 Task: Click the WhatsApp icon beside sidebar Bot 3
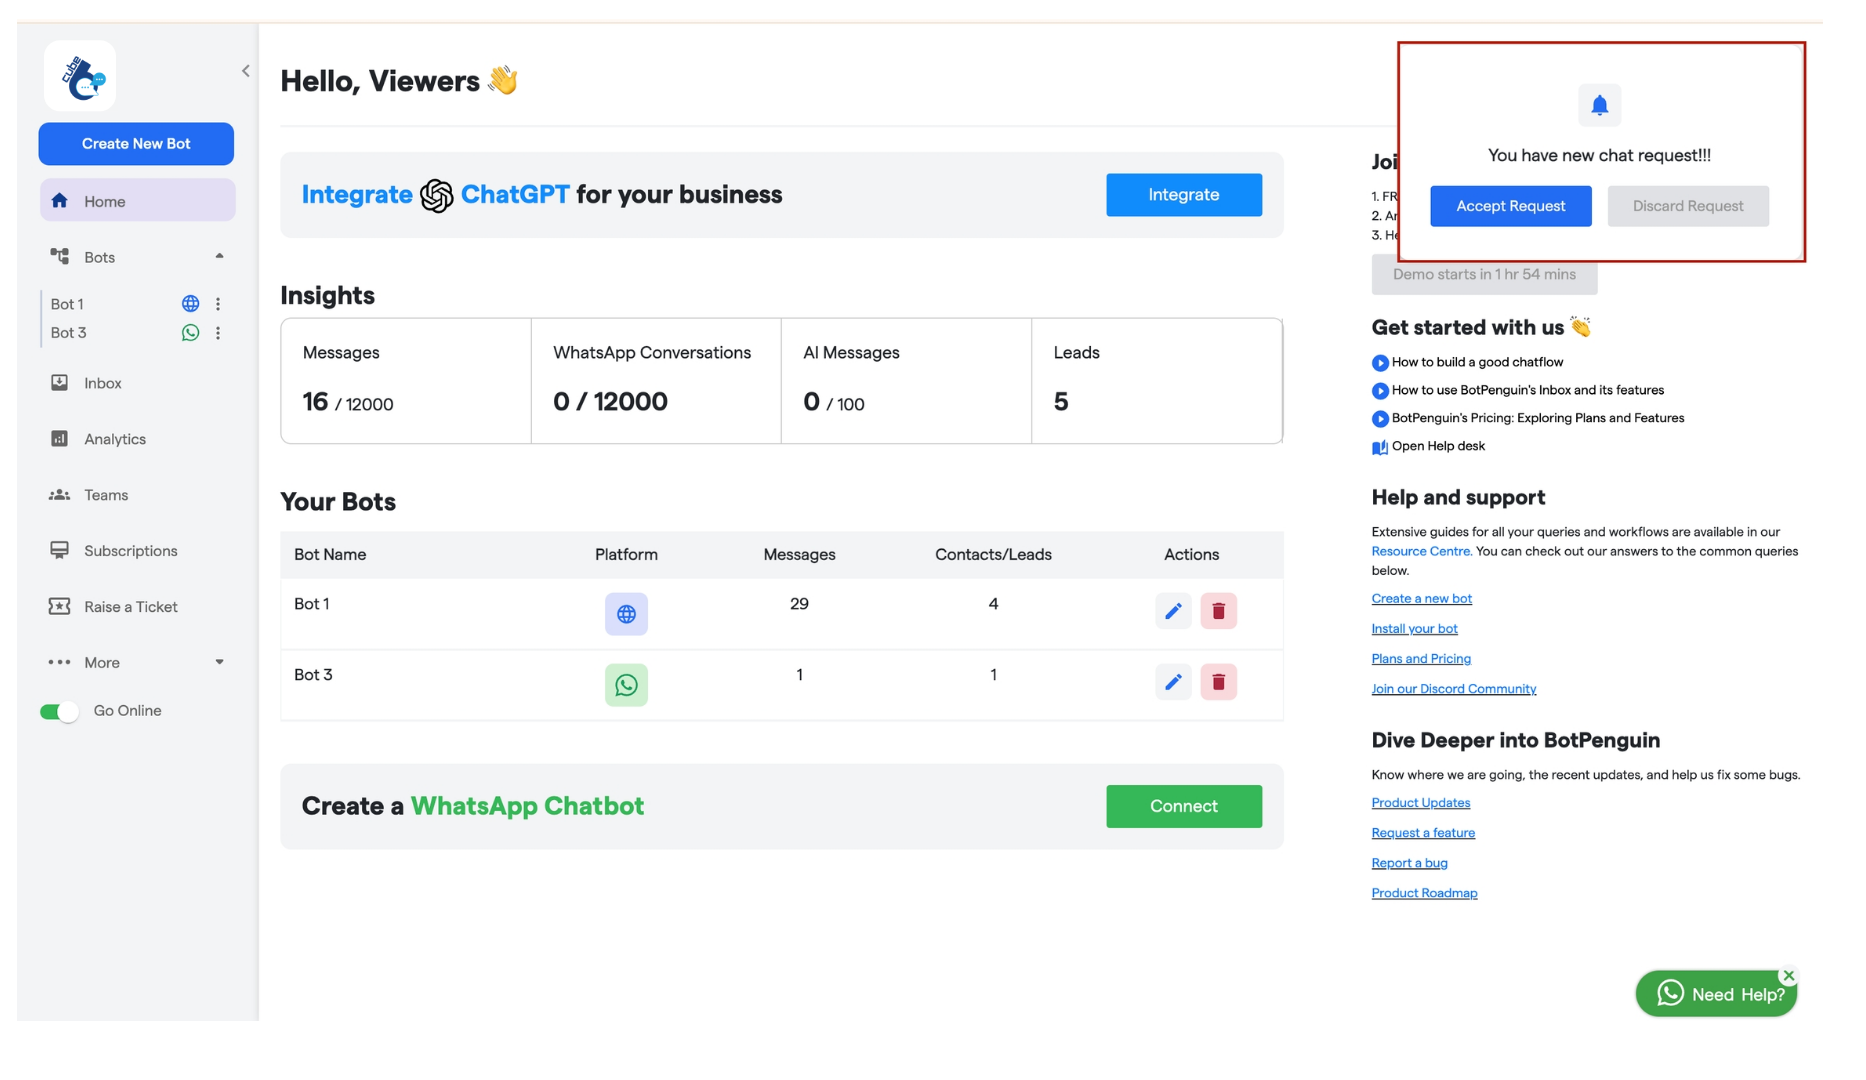190,333
